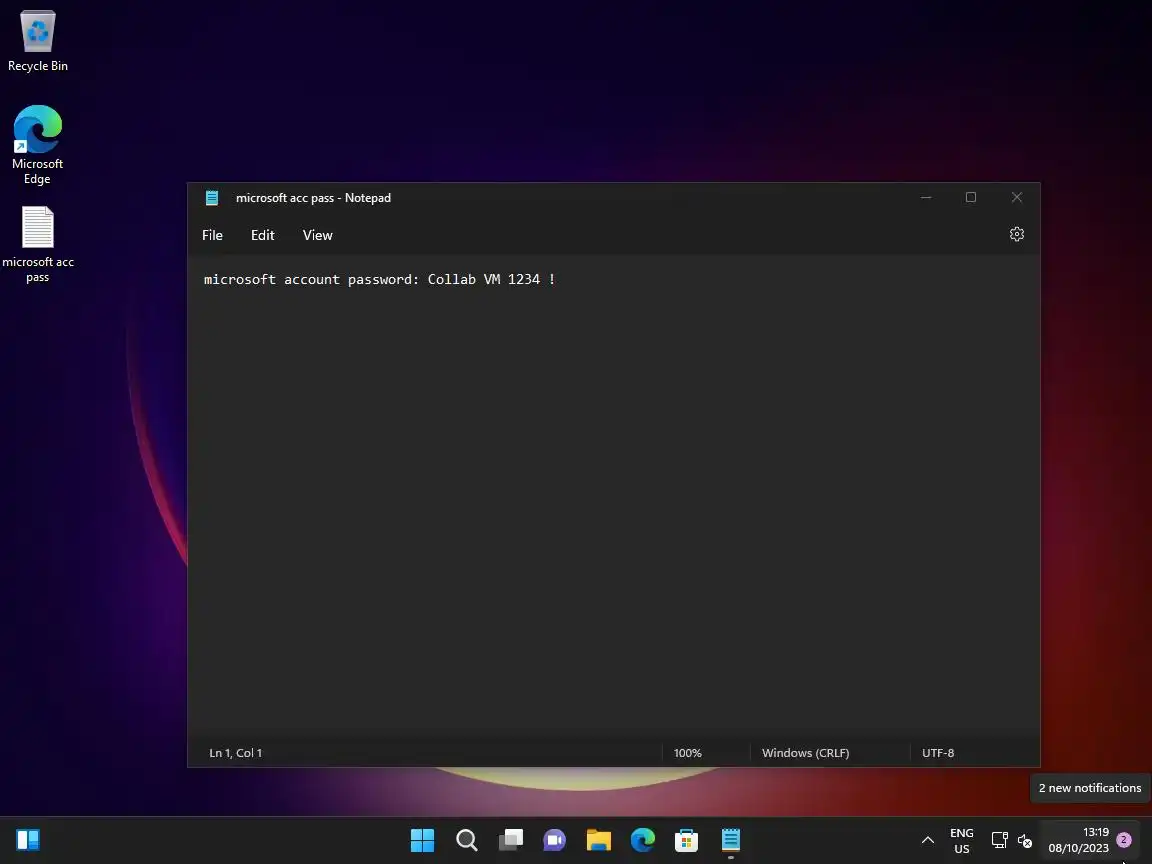Launch Microsoft Edge from the taskbar
1152x864 pixels.
pyautogui.click(x=643, y=840)
